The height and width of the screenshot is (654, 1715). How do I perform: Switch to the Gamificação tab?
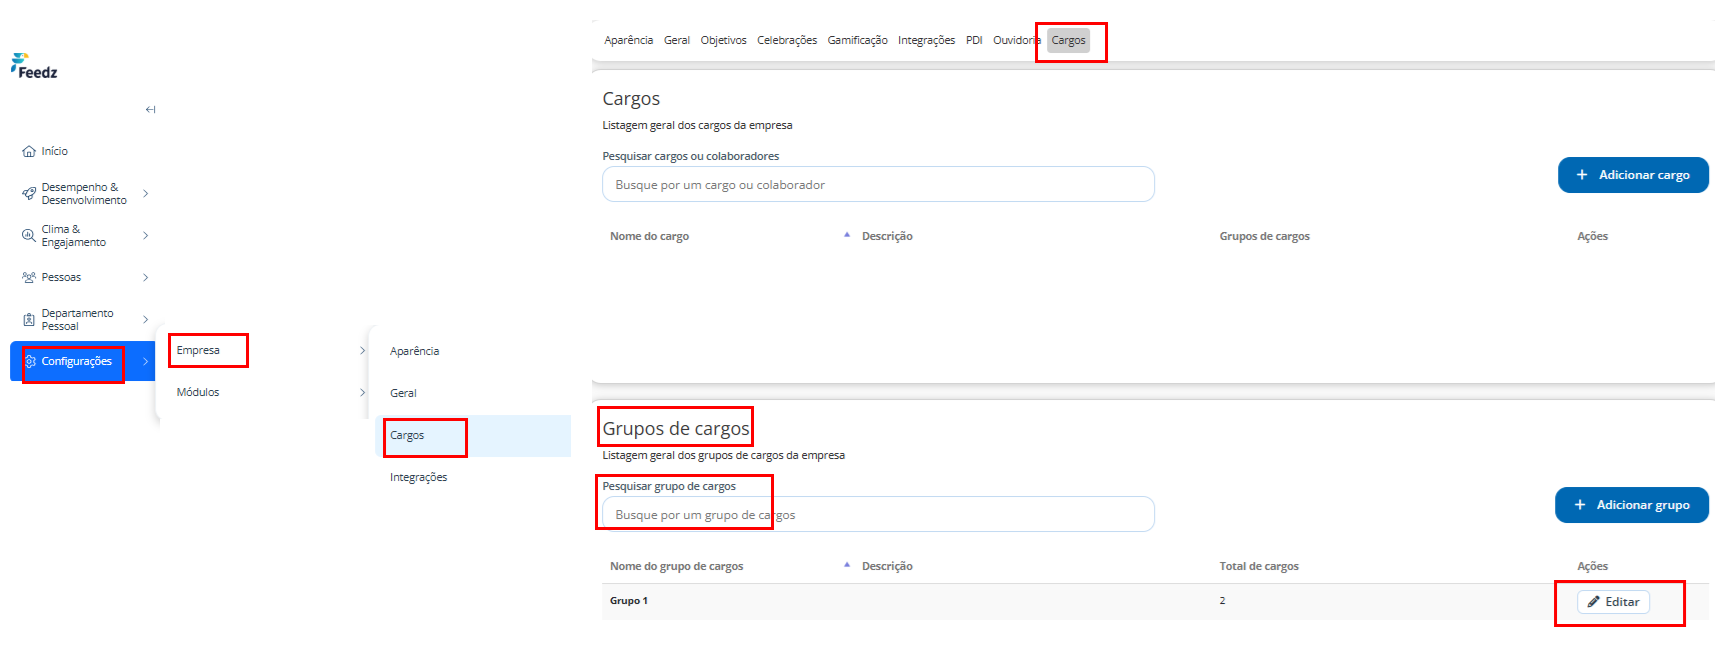858,40
